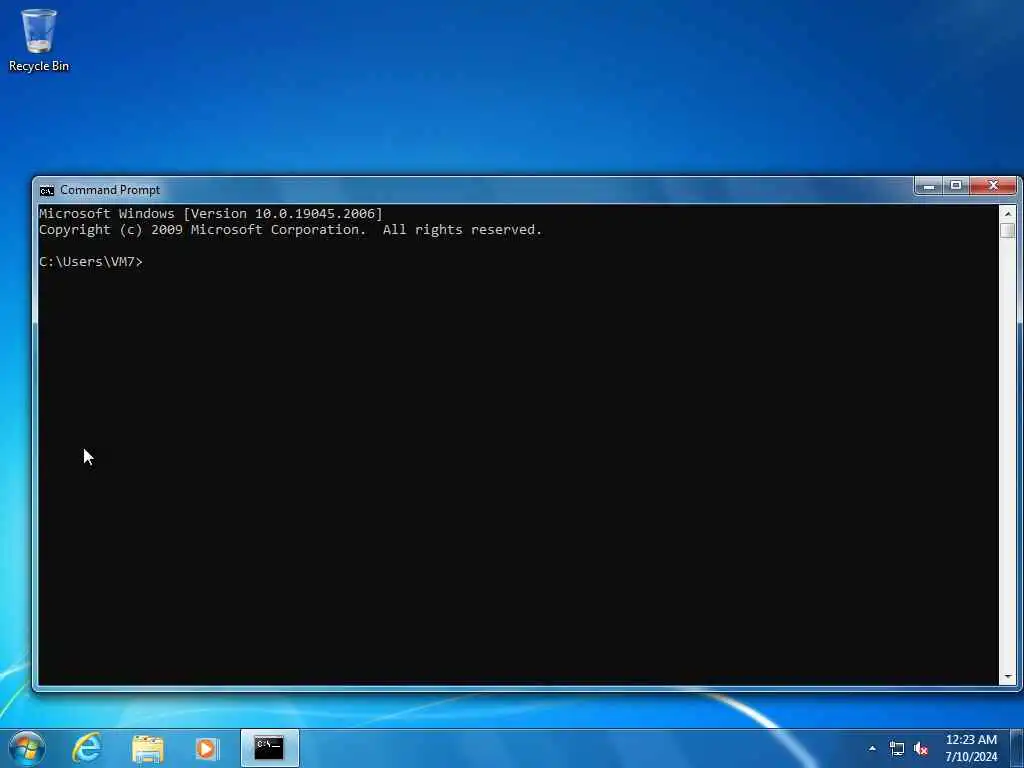Click the Show desktop strip at the taskbar end

click(1017, 748)
